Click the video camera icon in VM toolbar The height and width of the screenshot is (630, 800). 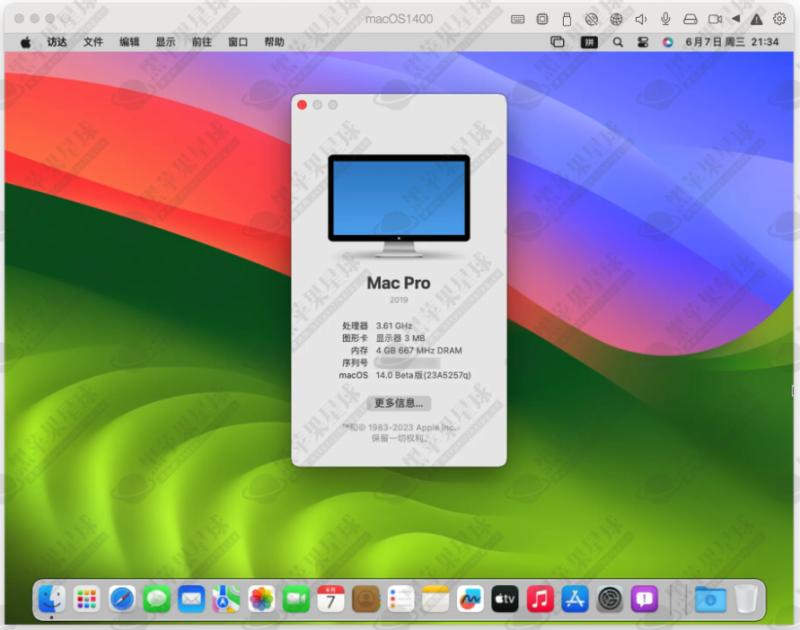click(715, 19)
